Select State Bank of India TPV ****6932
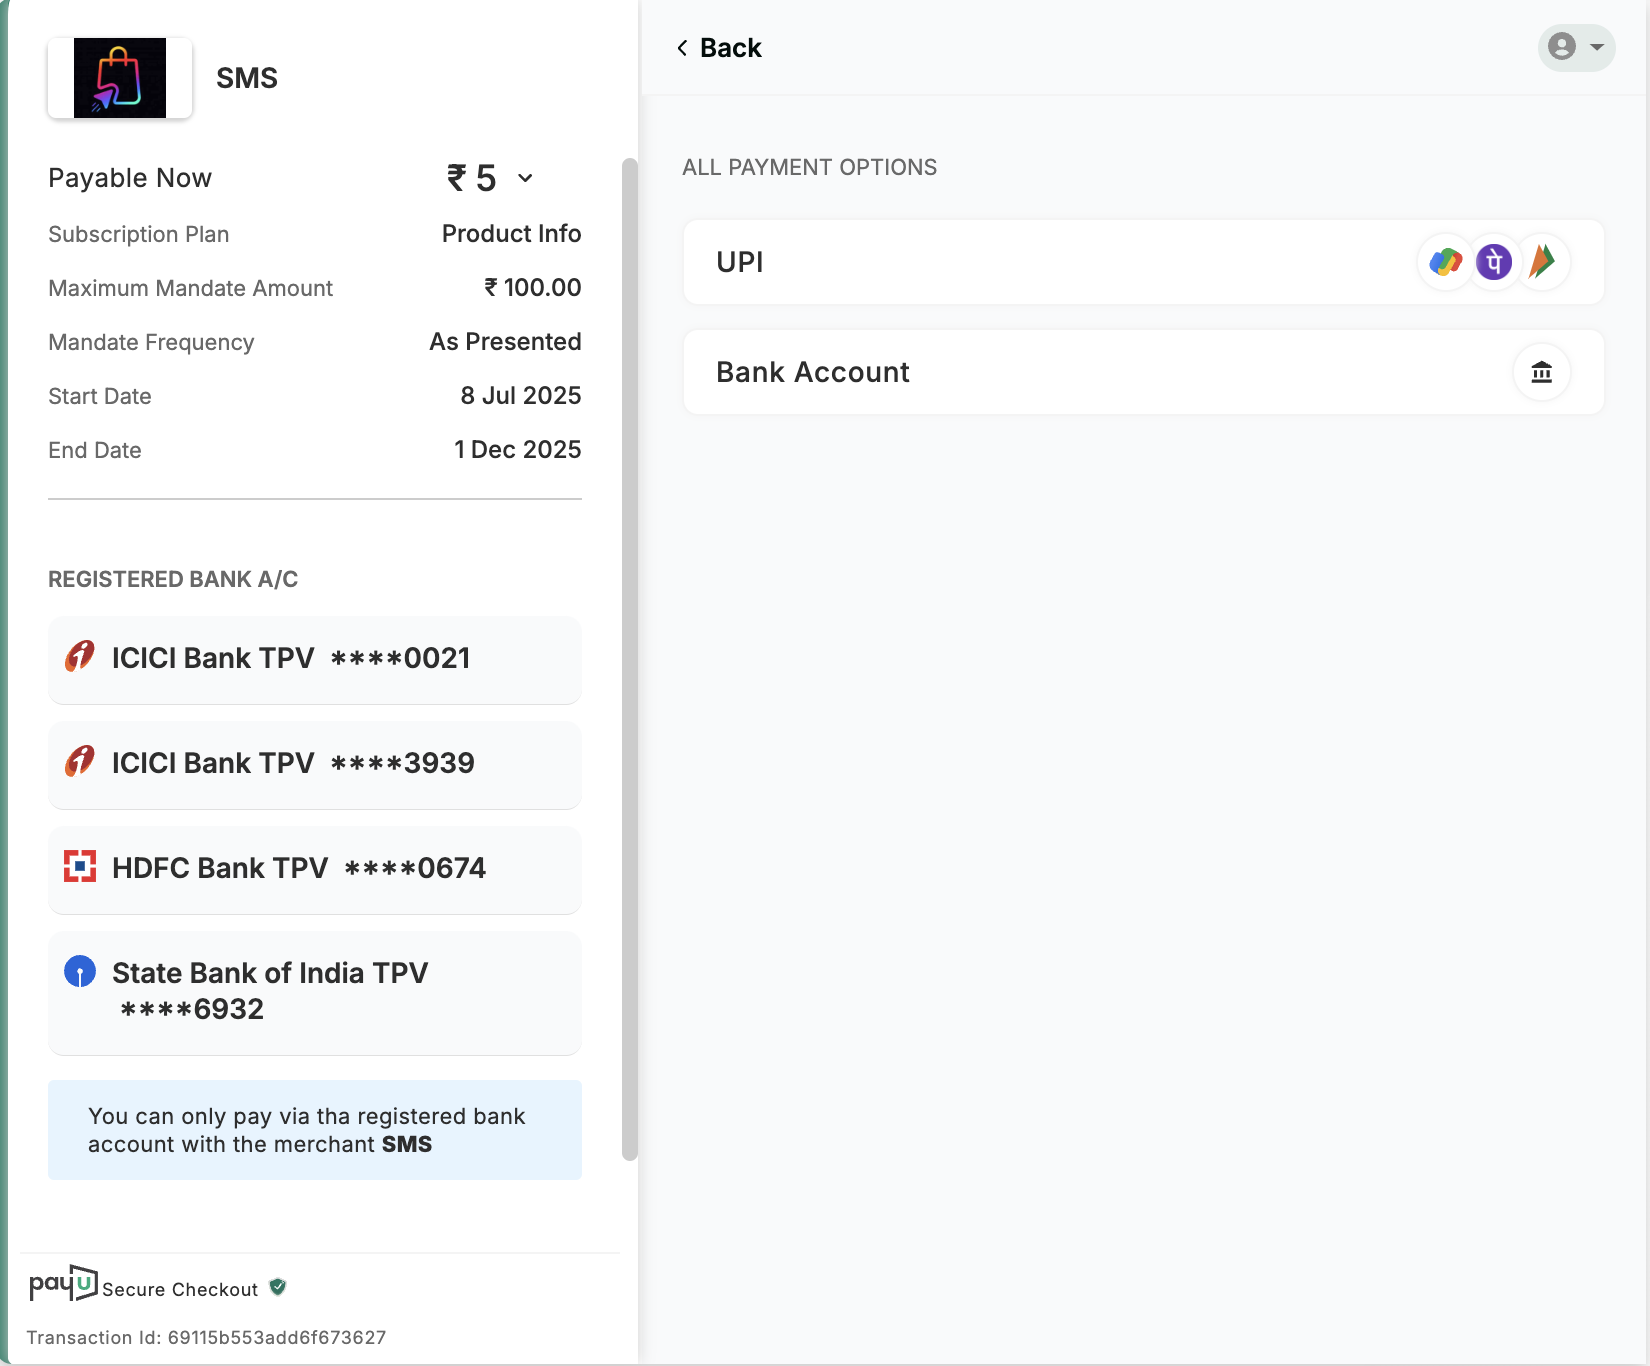1650x1366 pixels. tap(314, 992)
